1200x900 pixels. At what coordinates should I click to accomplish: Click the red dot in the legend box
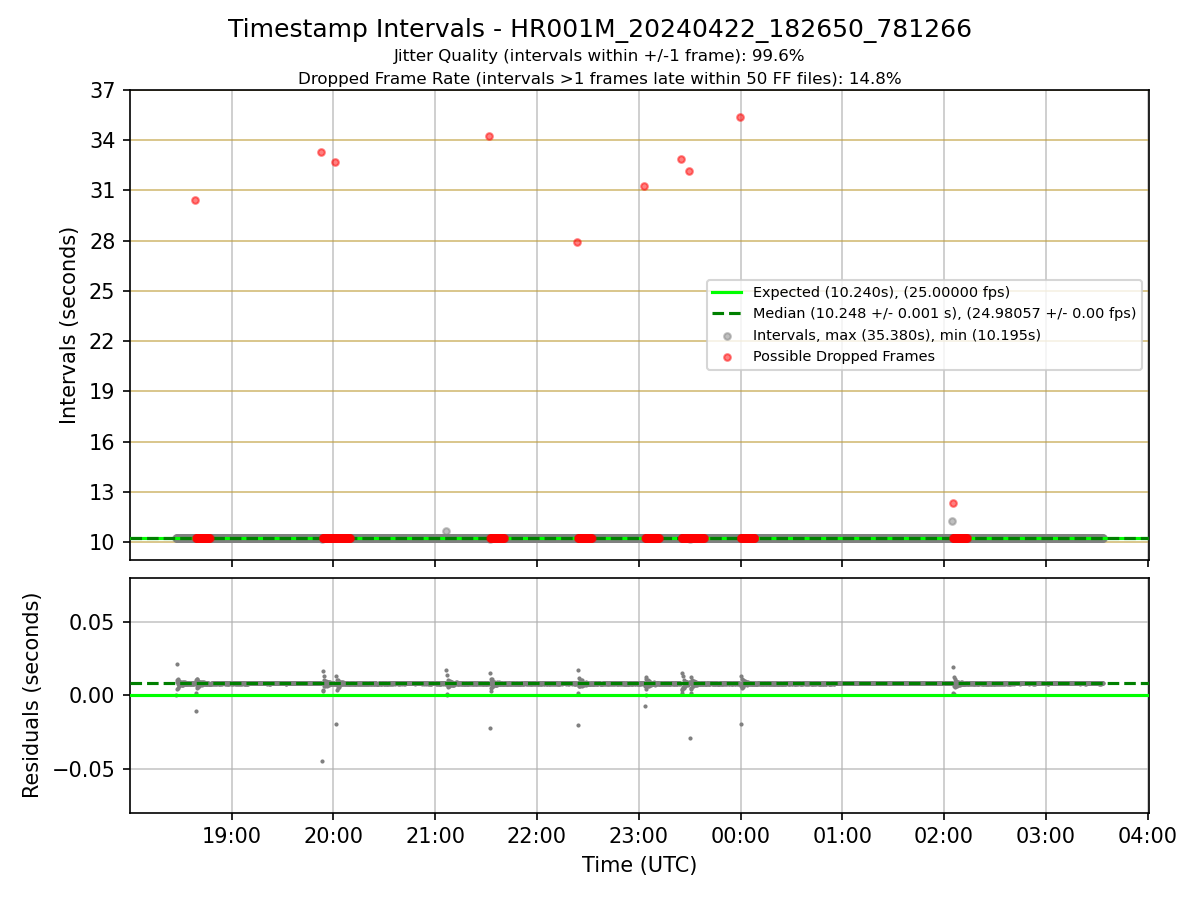[x=727, y=357]
